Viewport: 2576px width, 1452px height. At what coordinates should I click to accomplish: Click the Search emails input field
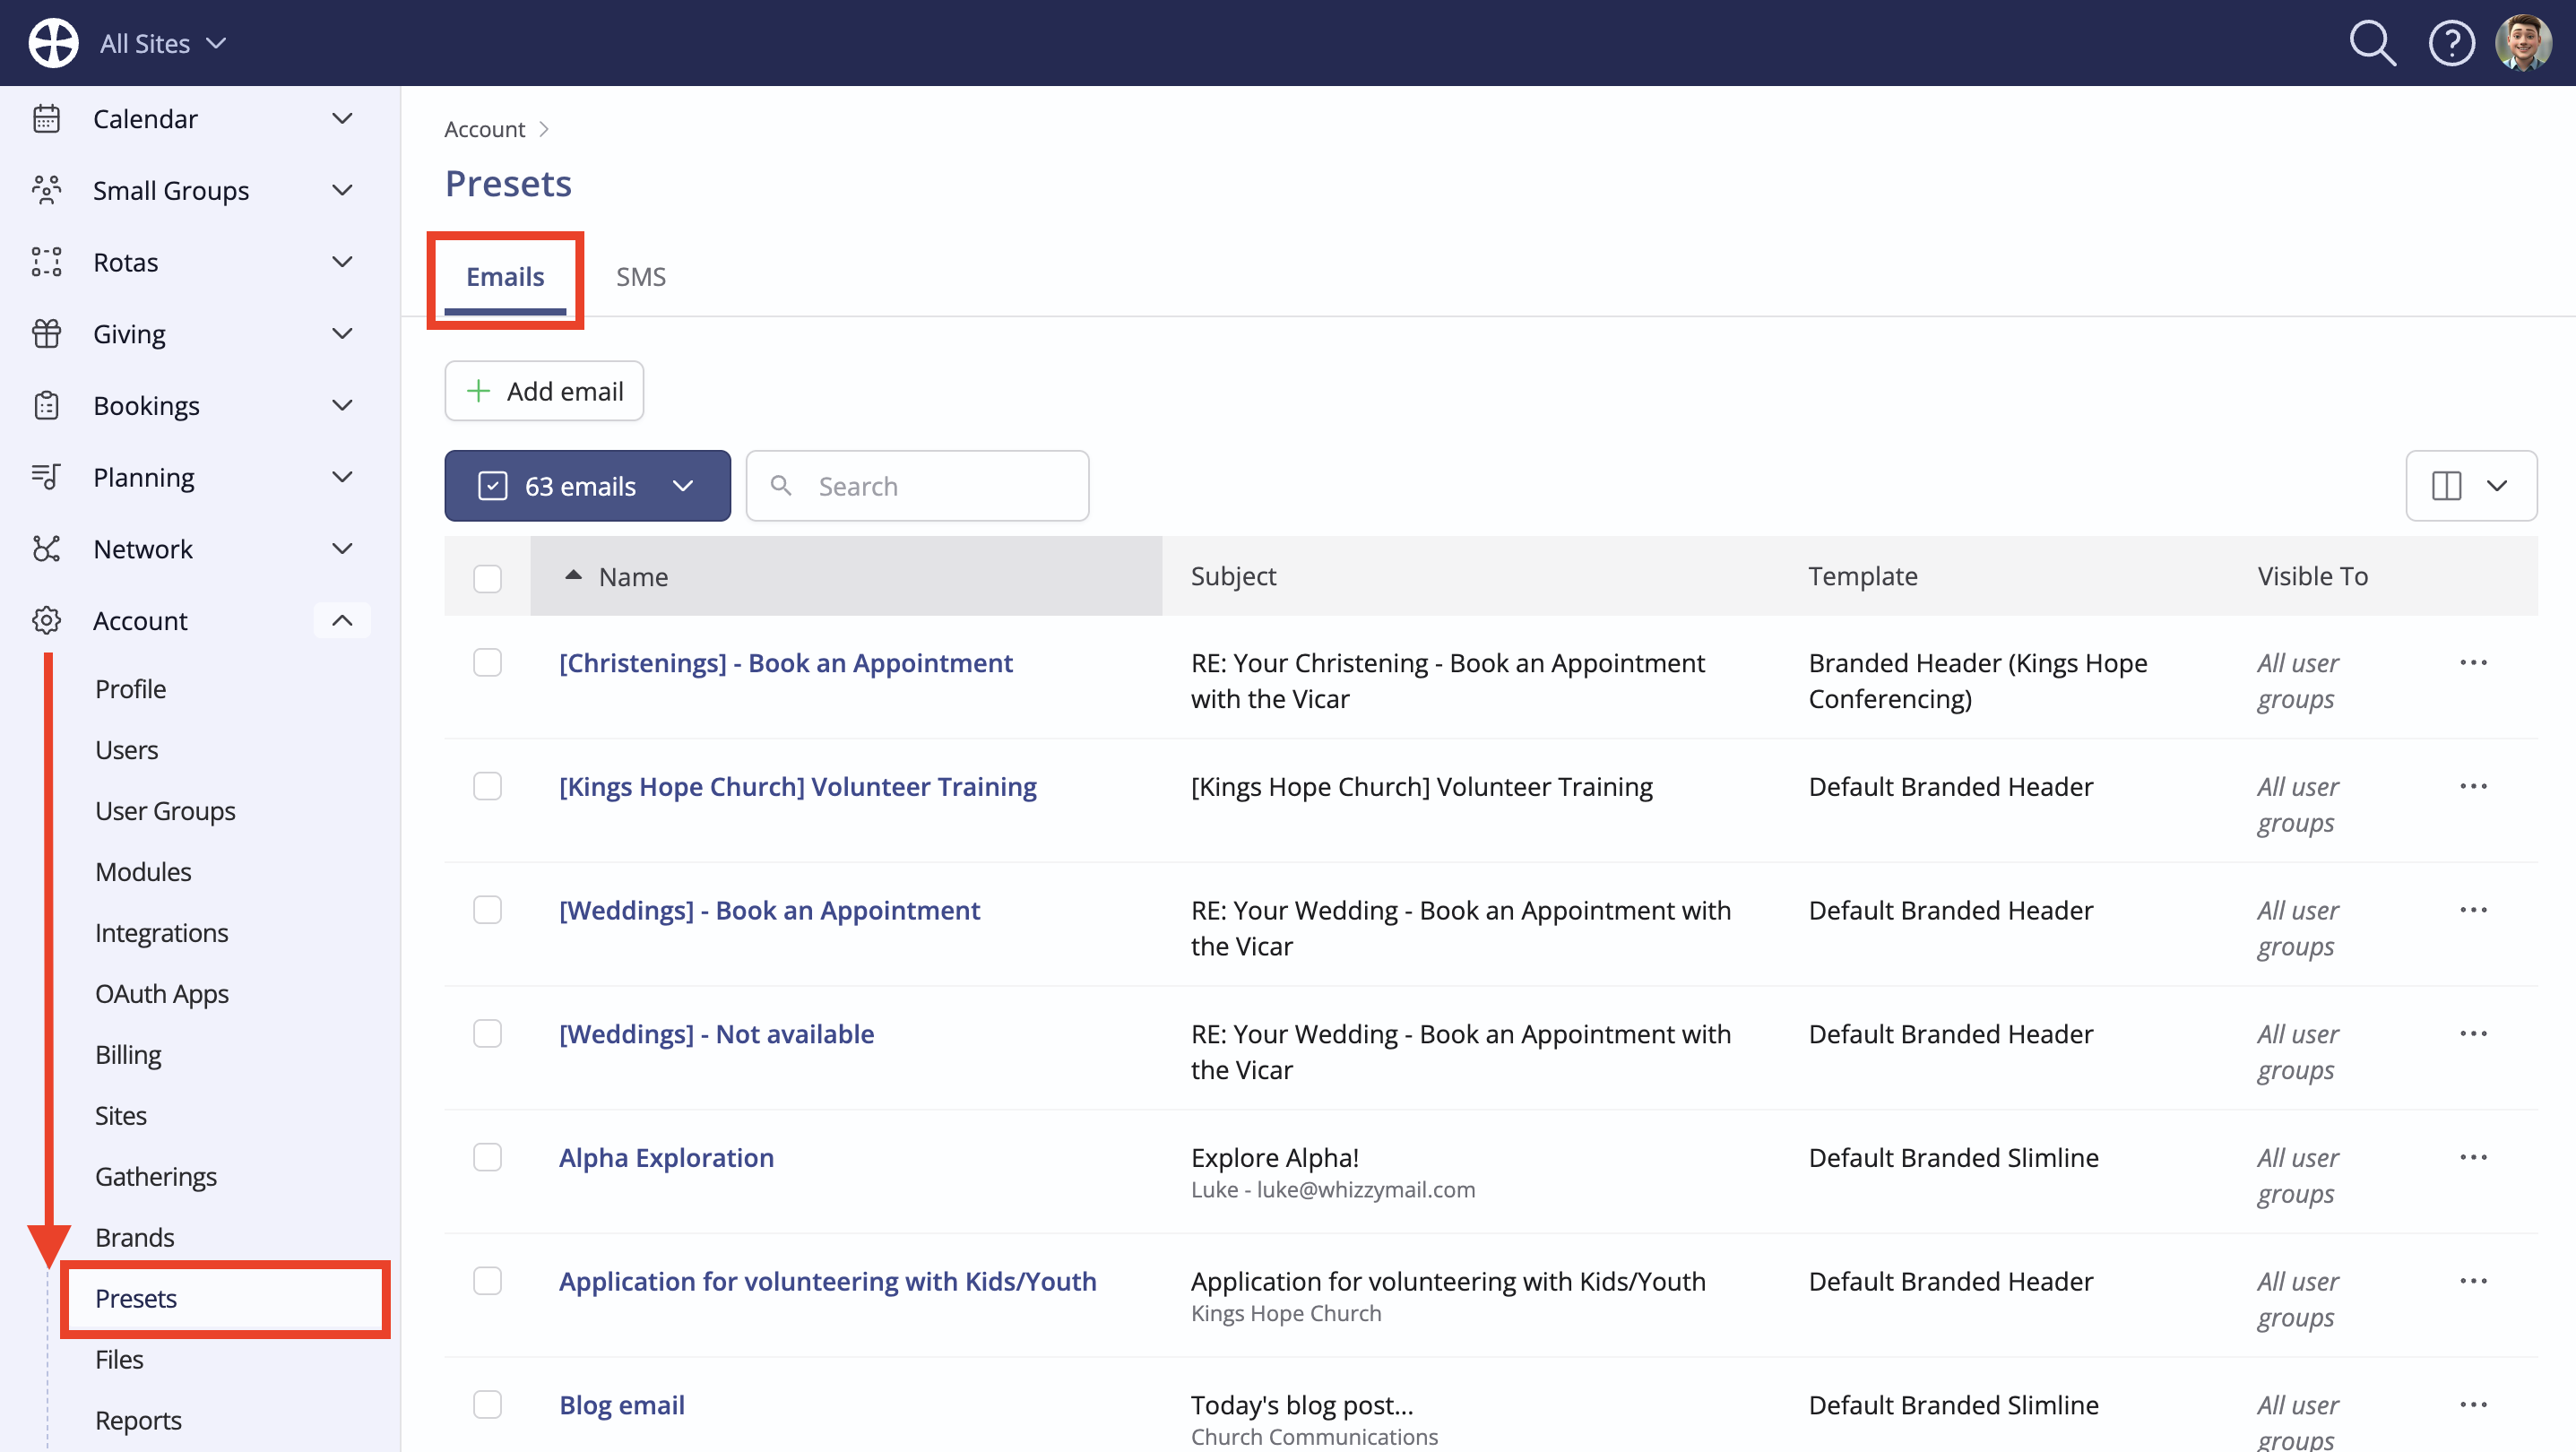[x=917, y=486]
